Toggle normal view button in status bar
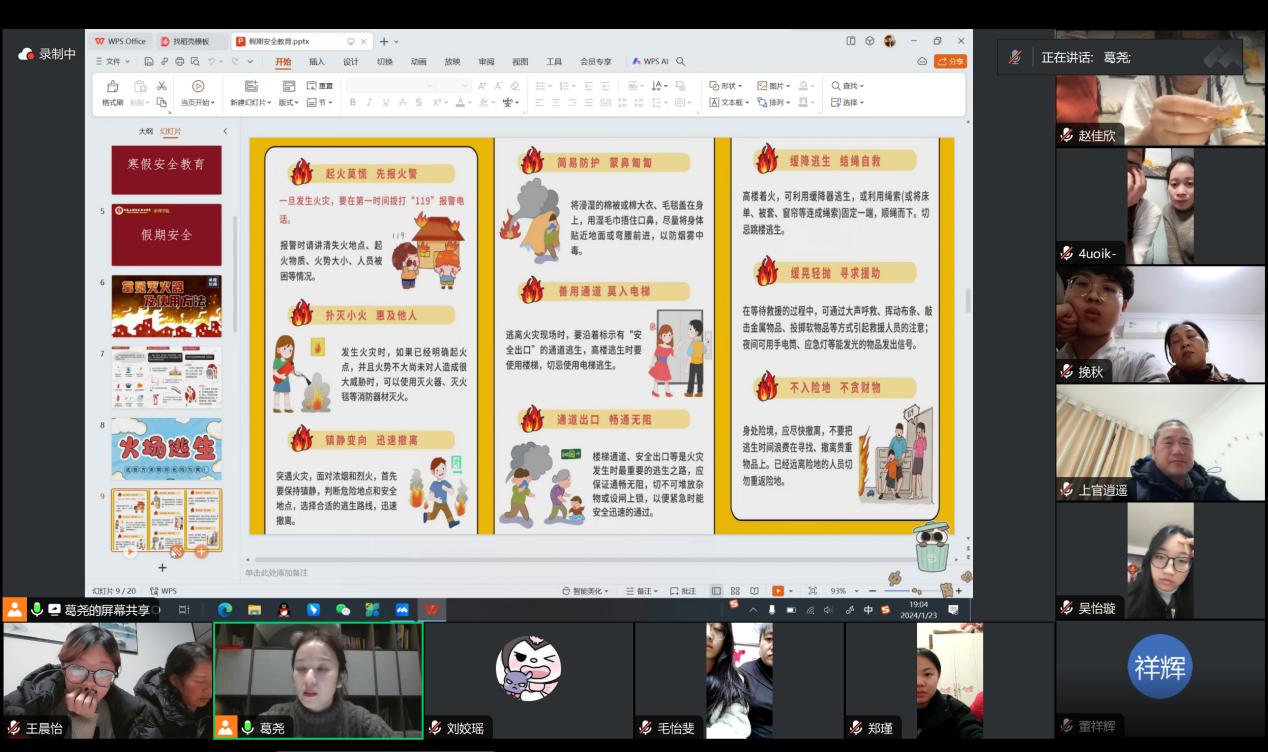Image resolution: width=1268 pixels, height=752 pixels. coord(716,591)
